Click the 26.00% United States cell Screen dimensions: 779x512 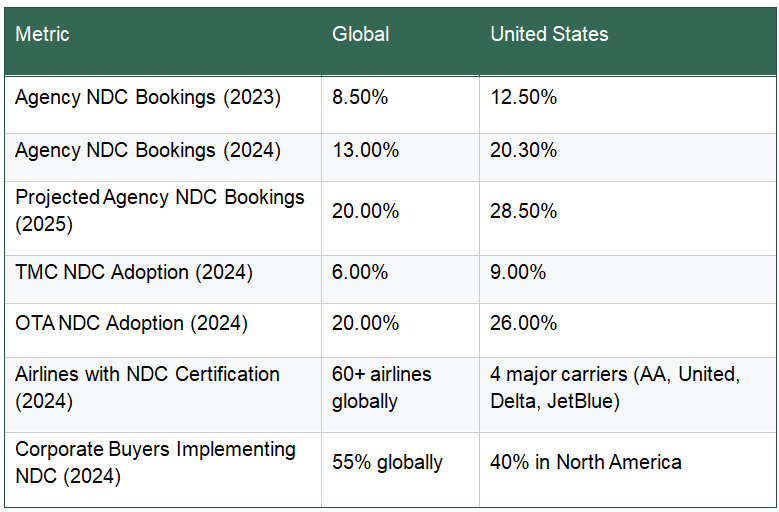click(524, 324)
